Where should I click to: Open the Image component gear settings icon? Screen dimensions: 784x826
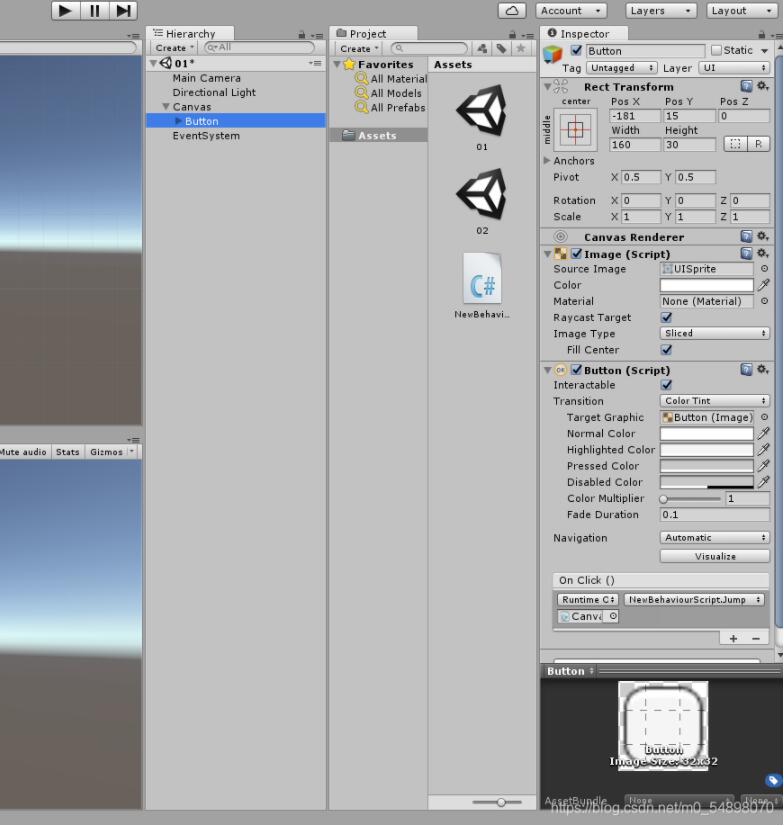coord(763,254)
